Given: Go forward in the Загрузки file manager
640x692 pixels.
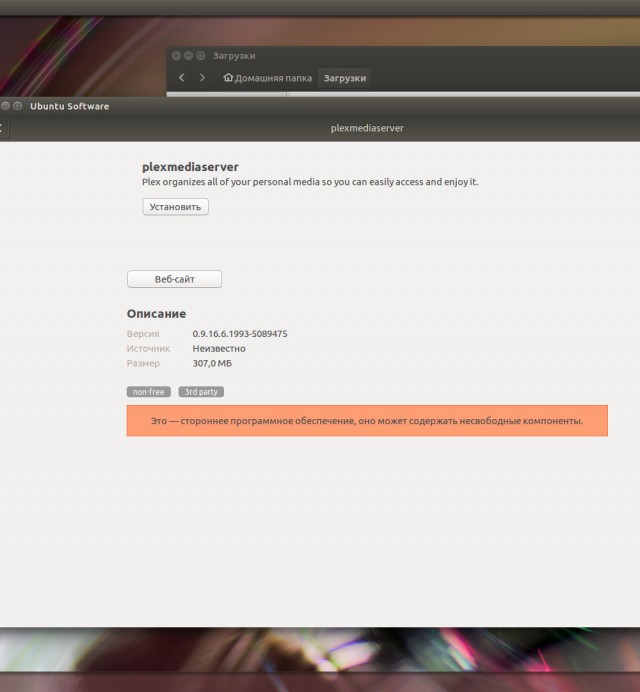Looking at the screenshot, I should click(x=202, y=78).
